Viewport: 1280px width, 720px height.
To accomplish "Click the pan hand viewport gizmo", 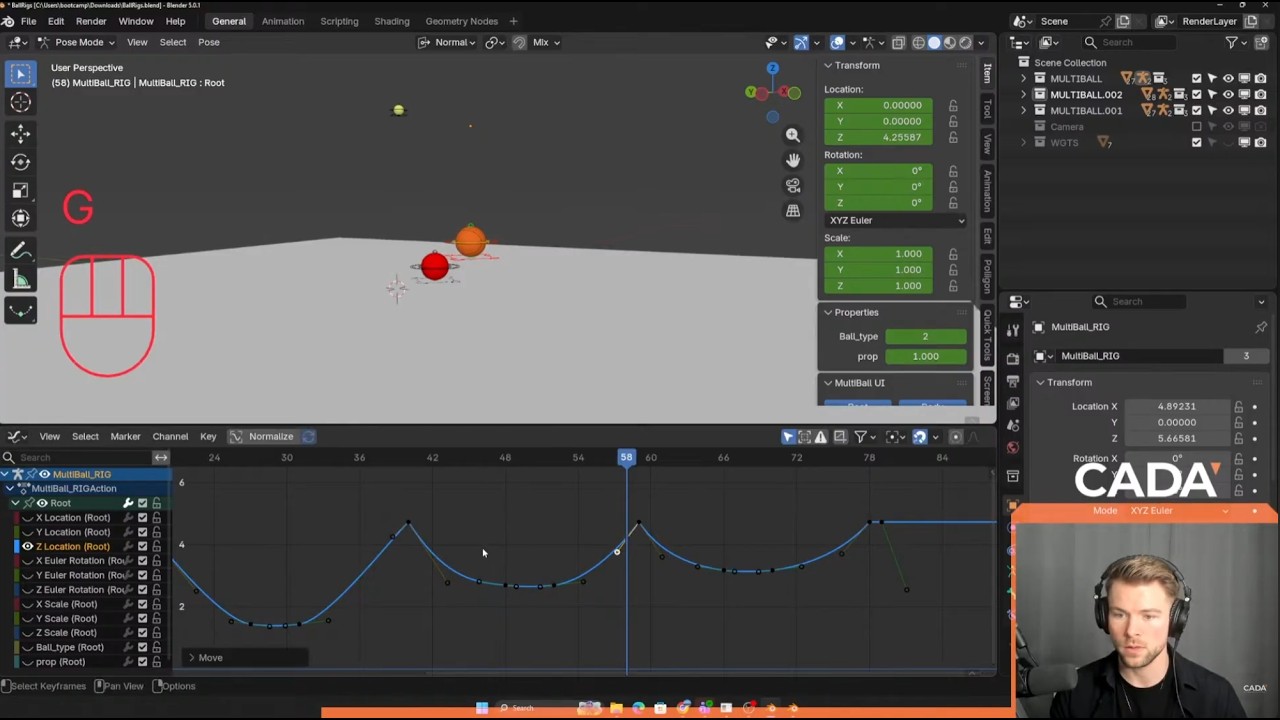I will coord(793,160).
